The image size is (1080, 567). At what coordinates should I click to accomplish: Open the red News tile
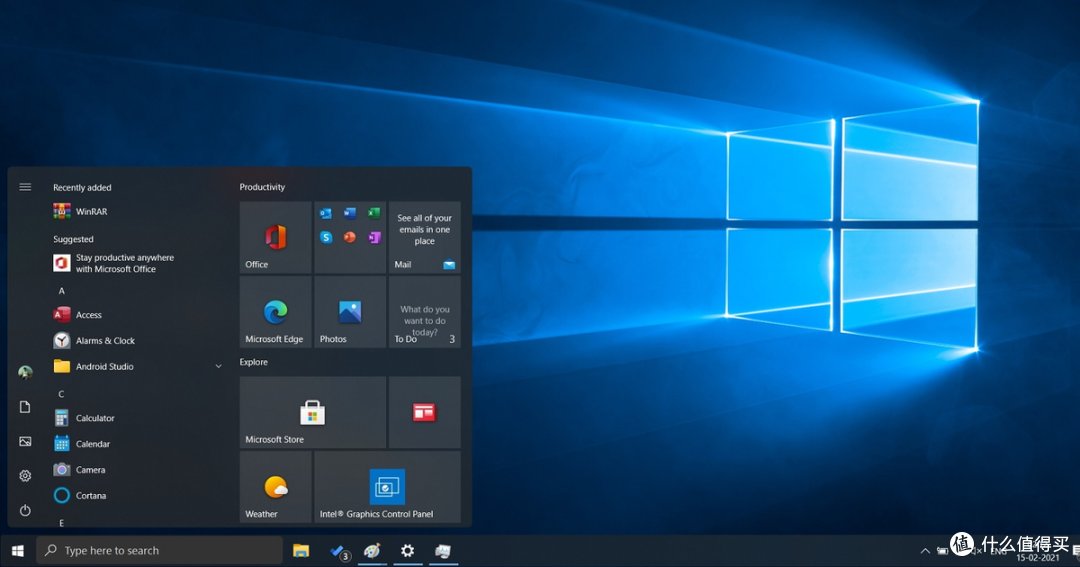coord(424,412)
